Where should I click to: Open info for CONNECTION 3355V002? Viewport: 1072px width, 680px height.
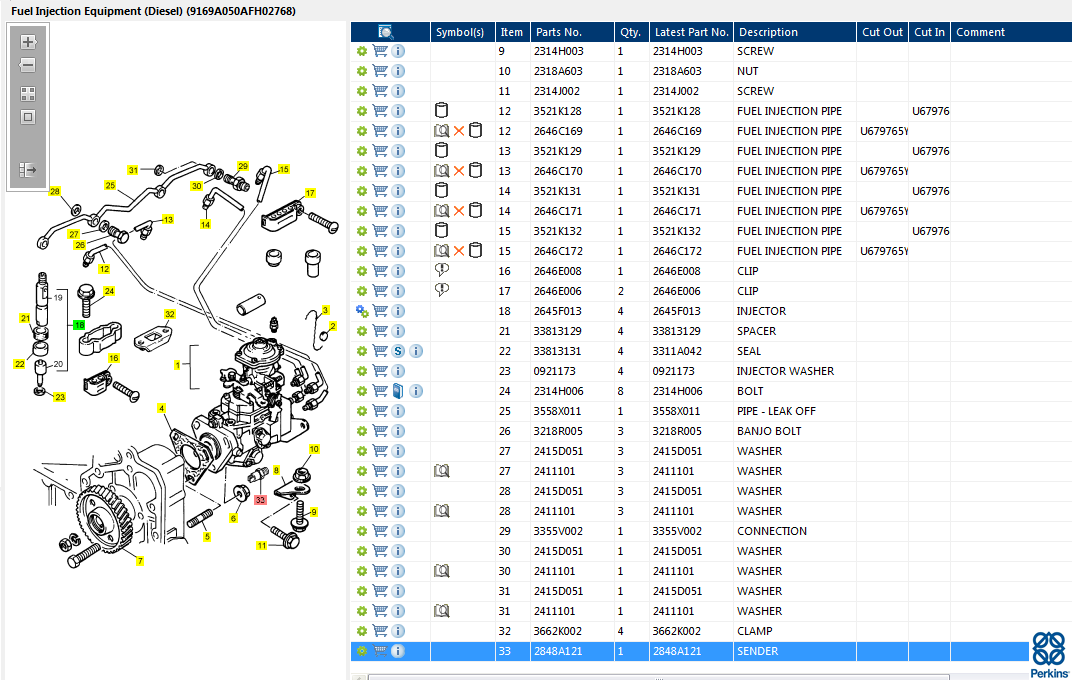tap(398, 531)
